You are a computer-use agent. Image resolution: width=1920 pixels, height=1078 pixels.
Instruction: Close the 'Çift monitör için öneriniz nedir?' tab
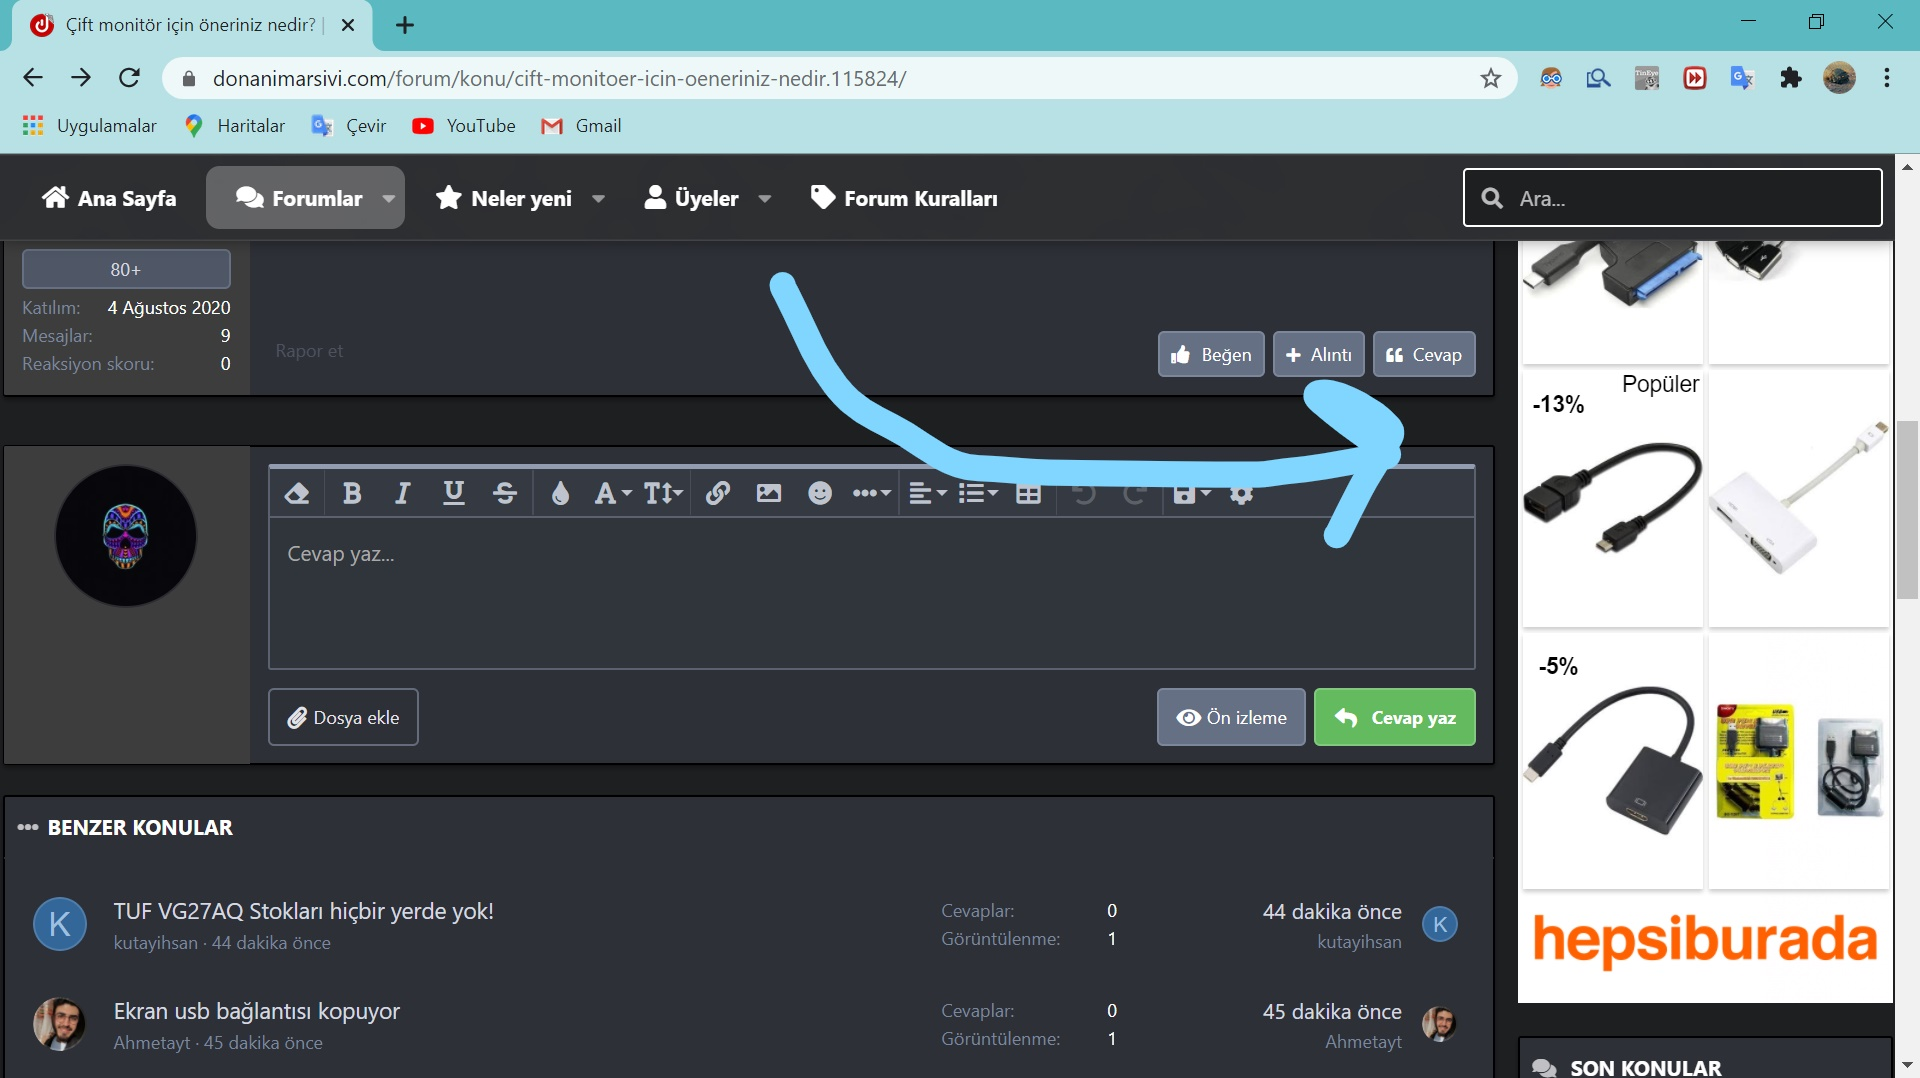coord(348,25)
